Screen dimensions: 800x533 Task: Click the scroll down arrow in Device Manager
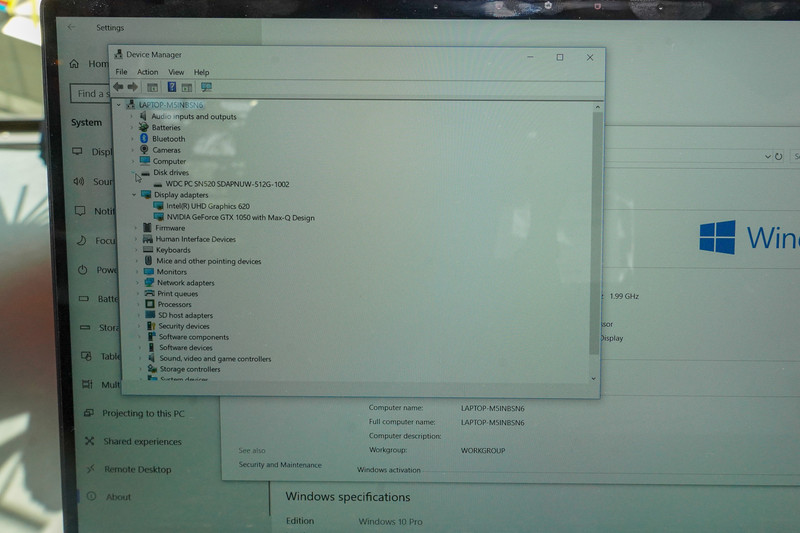(x=593, y=378)
